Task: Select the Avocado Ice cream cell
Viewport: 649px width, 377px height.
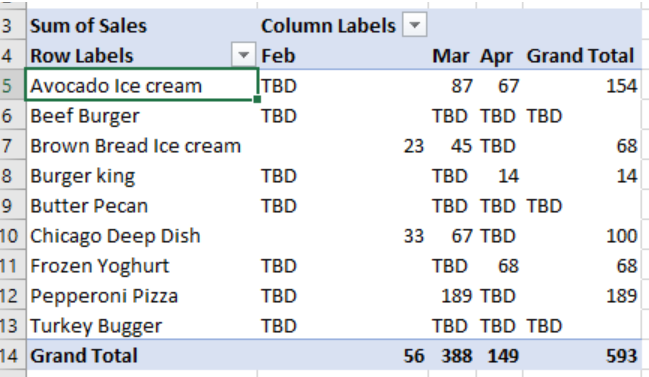Action: point(142,85)
